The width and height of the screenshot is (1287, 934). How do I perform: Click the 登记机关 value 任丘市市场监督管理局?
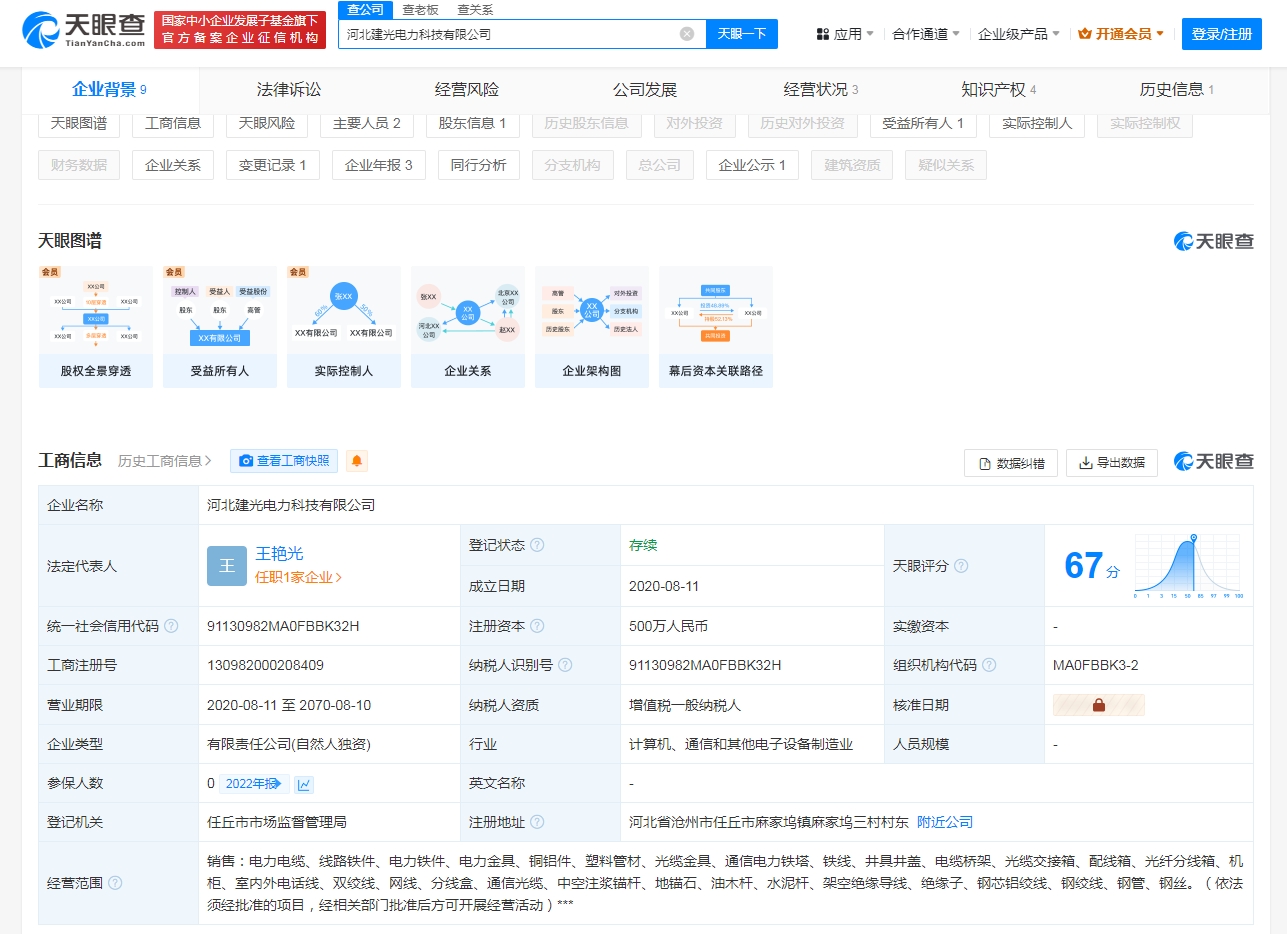277,822
